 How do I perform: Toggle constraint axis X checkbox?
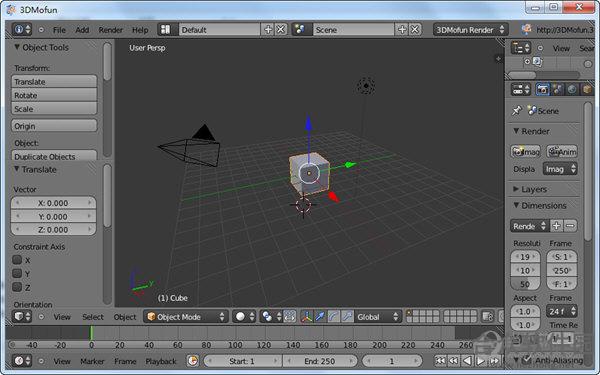point(17,260)
